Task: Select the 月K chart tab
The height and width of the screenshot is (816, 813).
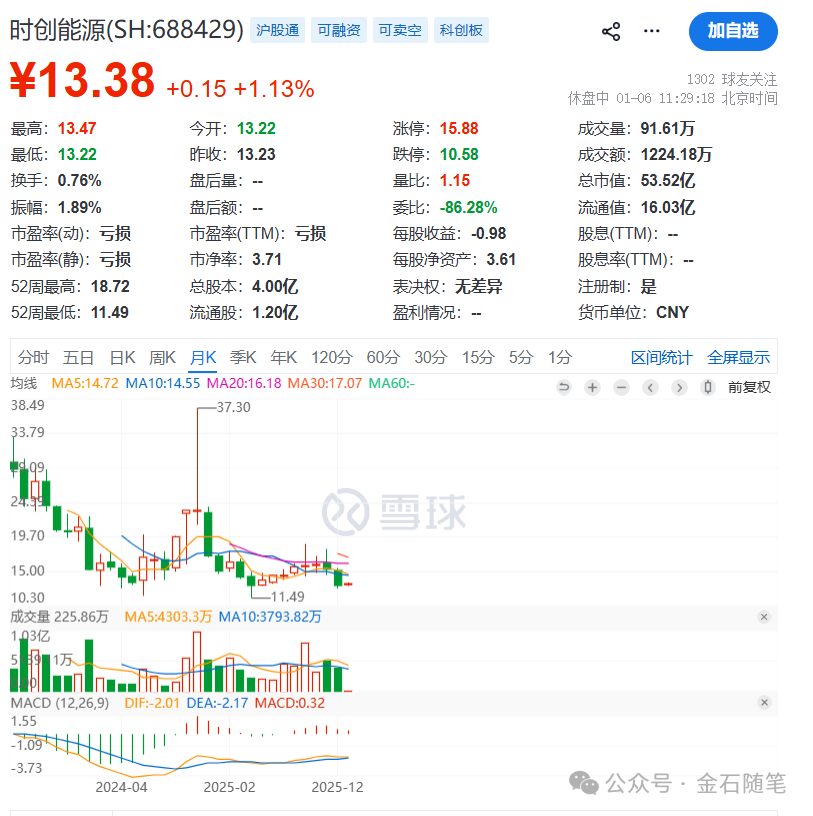Action: click(x=203, y=358)
